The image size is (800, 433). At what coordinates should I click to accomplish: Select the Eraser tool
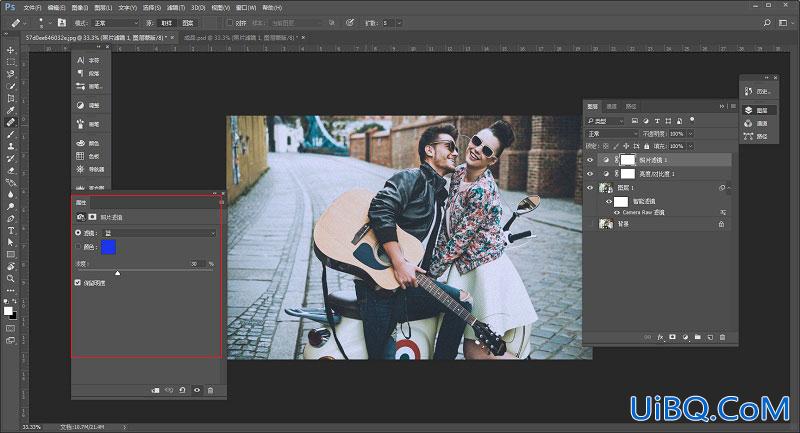(x=11, y=170)
